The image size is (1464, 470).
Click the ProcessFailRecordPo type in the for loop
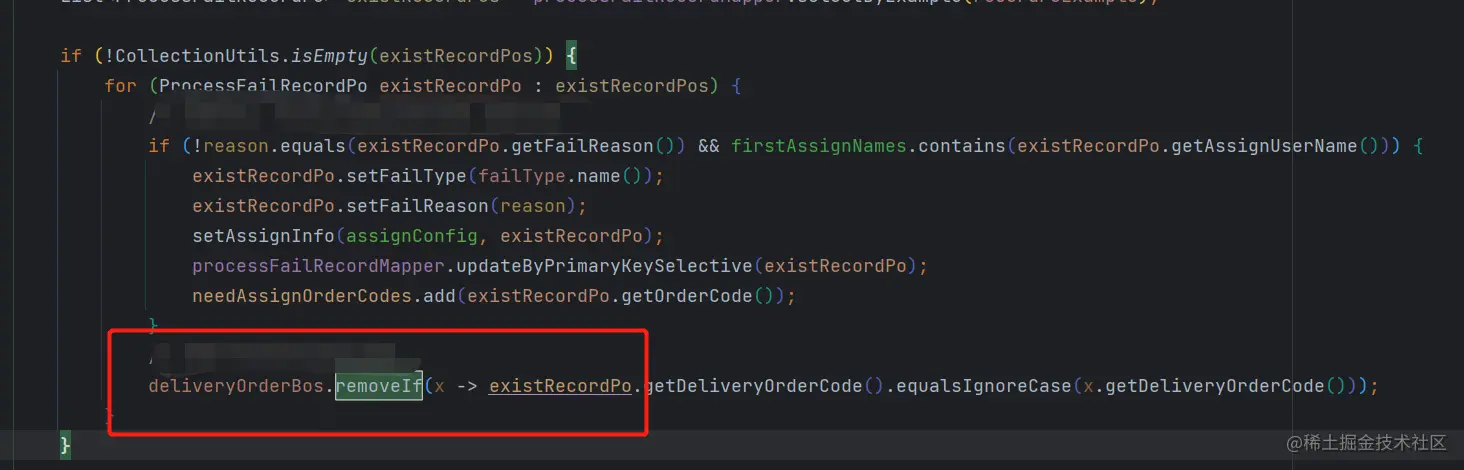(x=263, y=86)
